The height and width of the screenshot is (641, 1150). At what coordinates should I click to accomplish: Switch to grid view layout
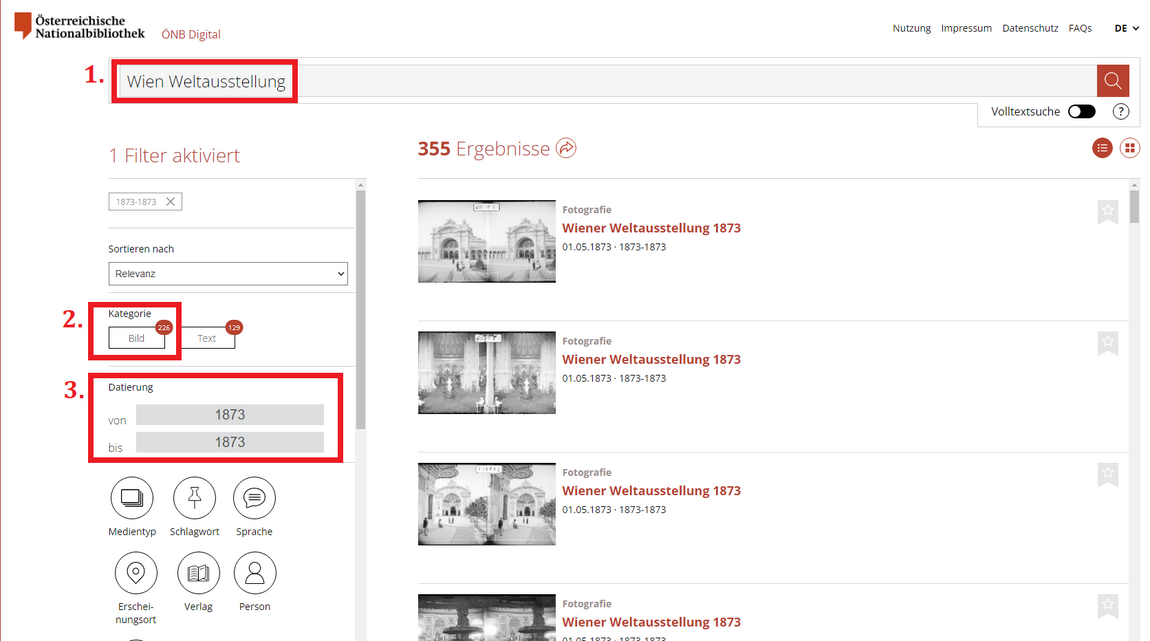click(x=1129, y=148)
